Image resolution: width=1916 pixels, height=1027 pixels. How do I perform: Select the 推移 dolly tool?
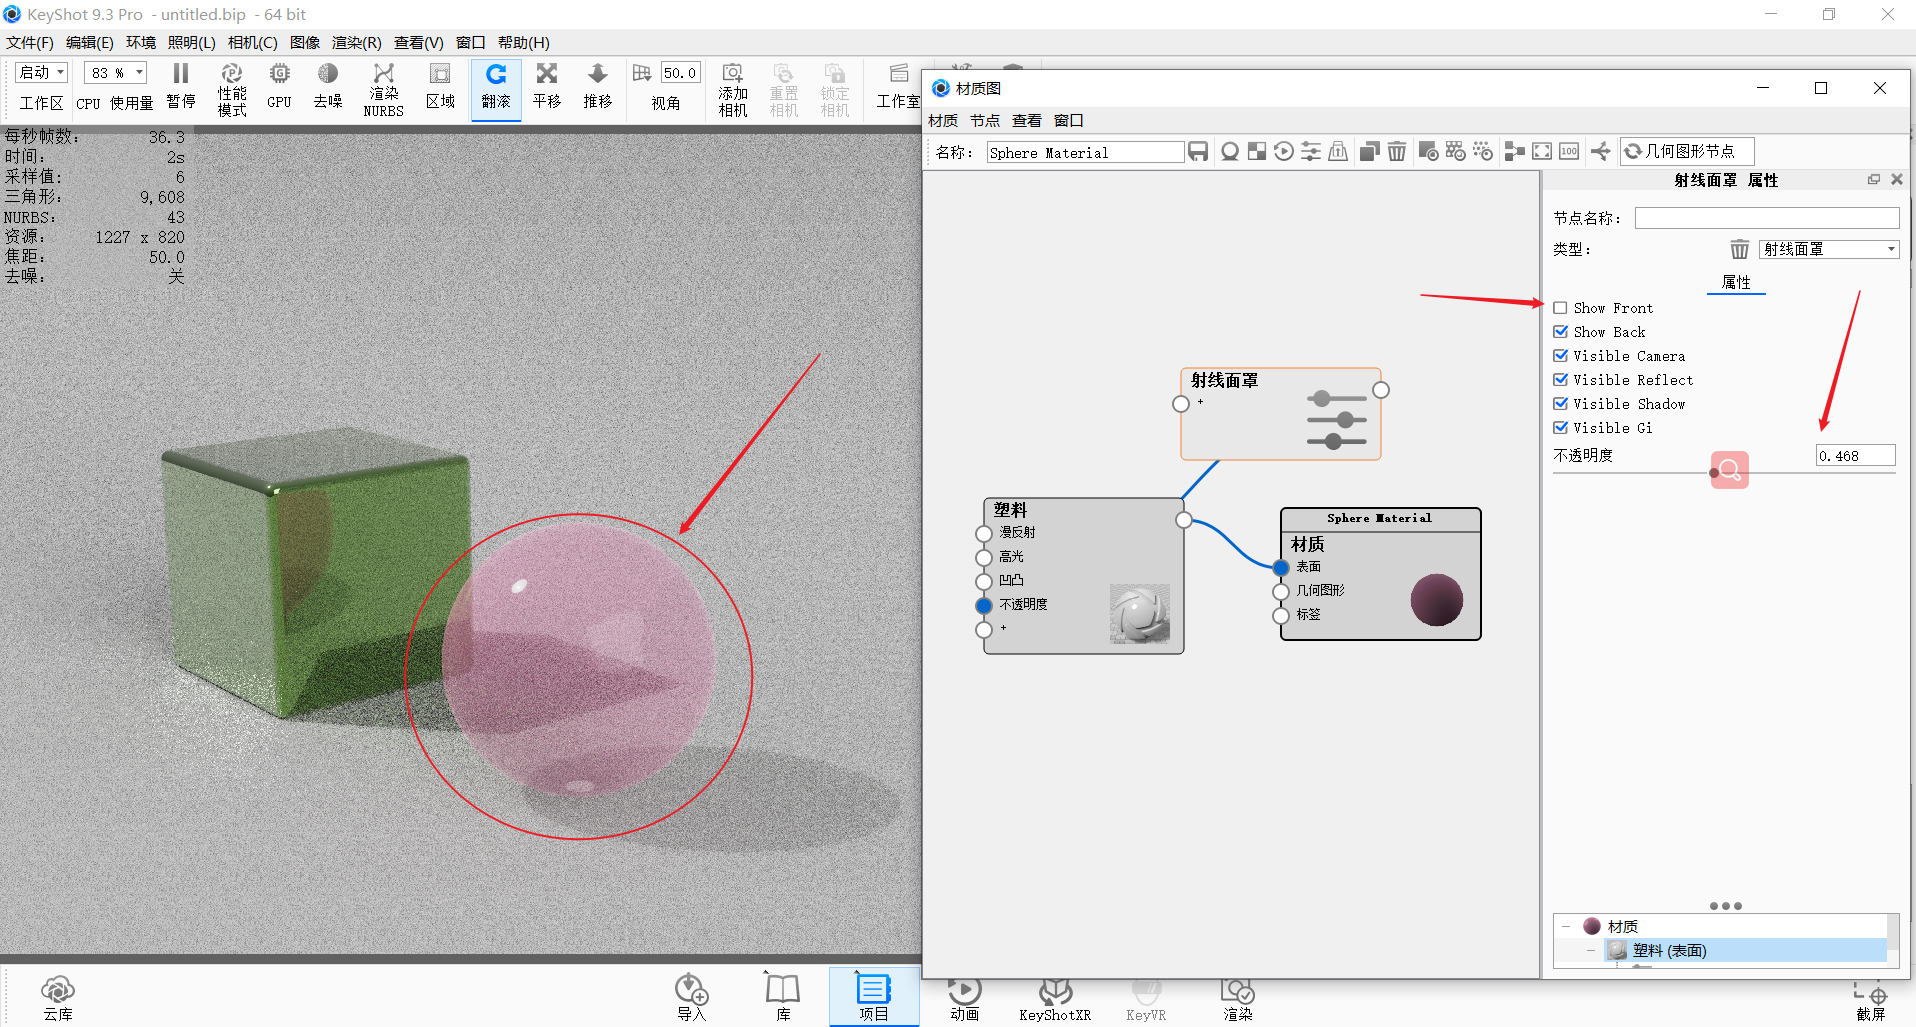(598, 88)
